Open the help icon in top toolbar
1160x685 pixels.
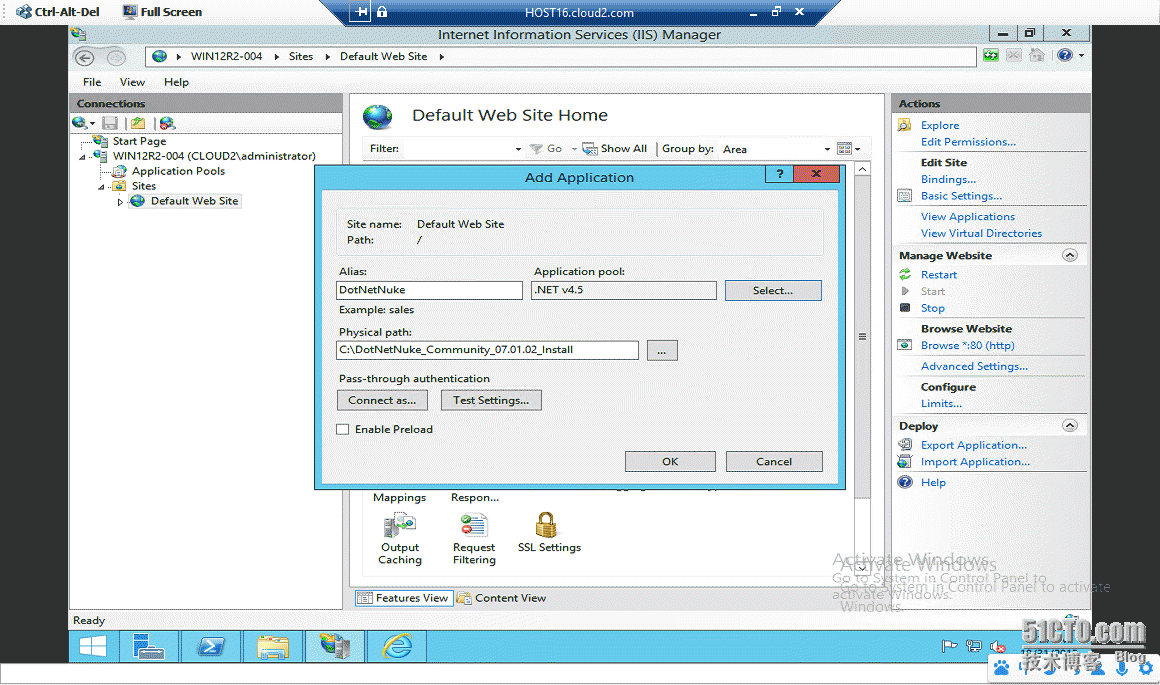coord(1065,55)
